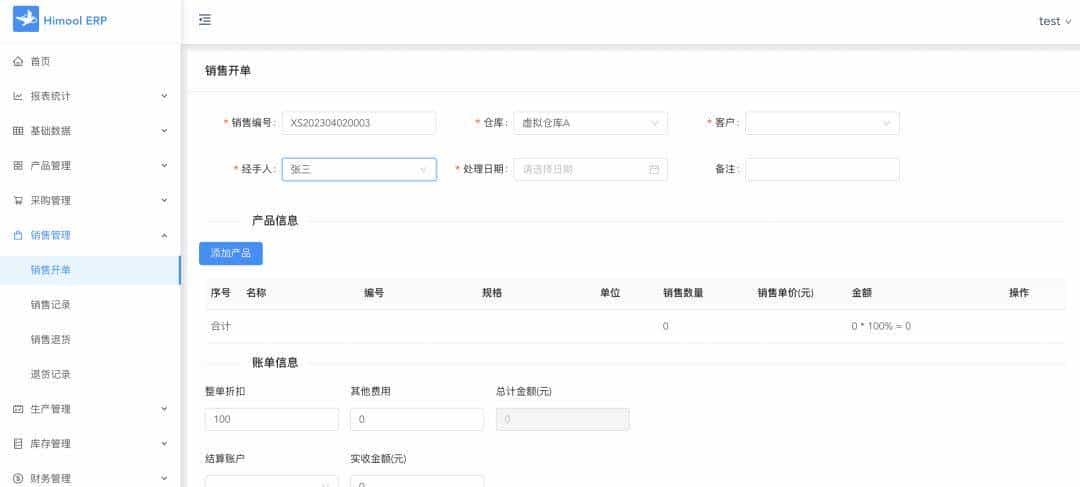This screenshot has height=487, width=1080.
Task: Open the 结算账户 dropdown
Action: pyautogui.click(x=271, y=482)
